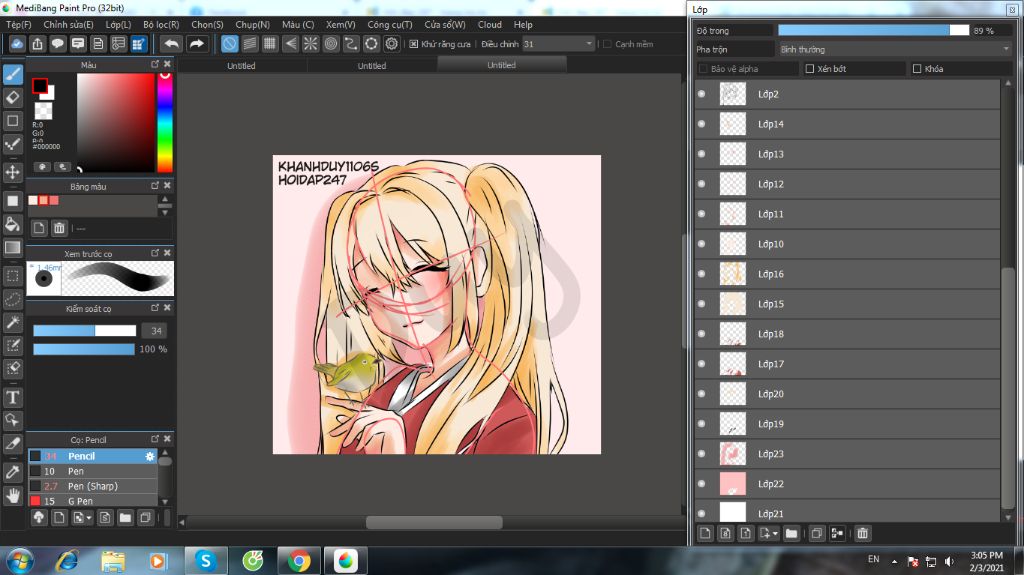This screenshot has height=575, width=1024.
Task: Switch to the third Untitled tab
Action: tap(502, 65)
